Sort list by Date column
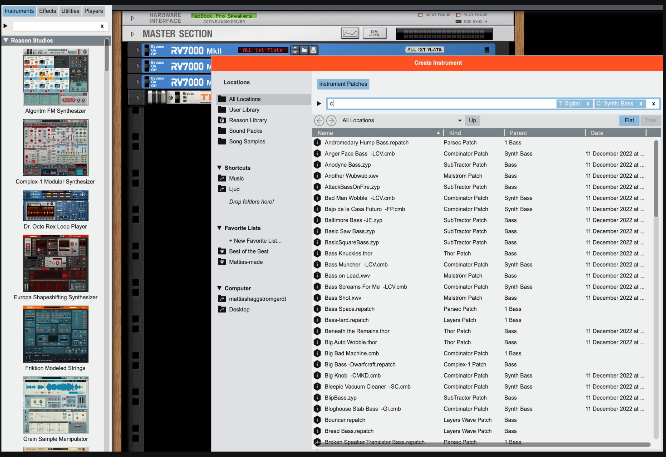 616,133
